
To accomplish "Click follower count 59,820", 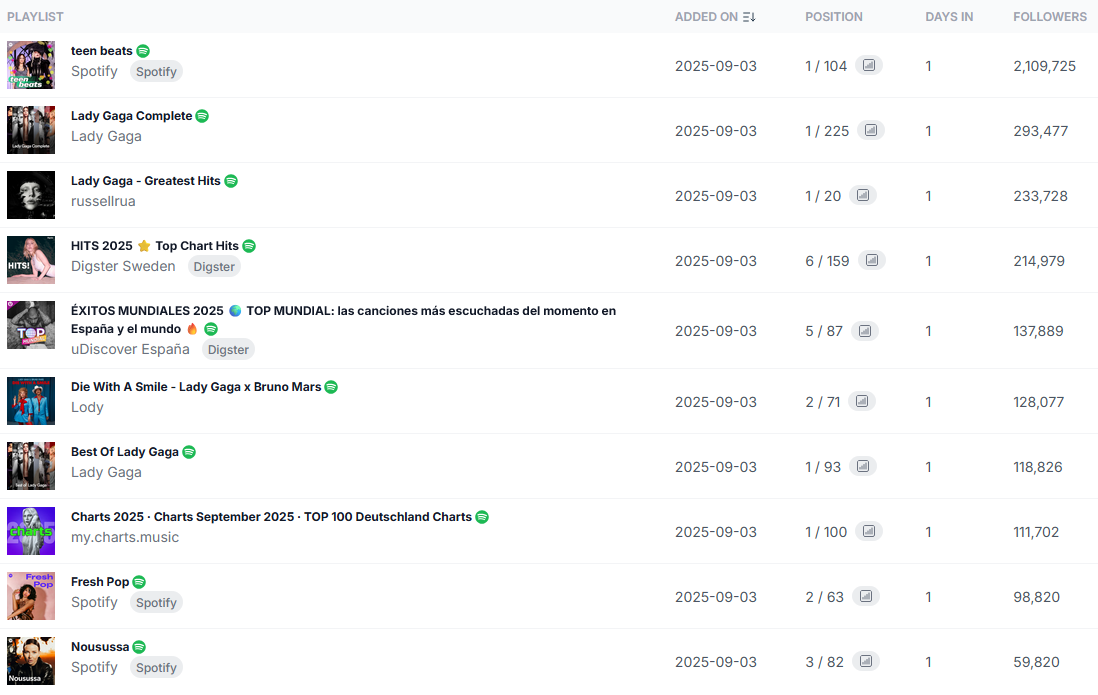I will point(1036,662).
